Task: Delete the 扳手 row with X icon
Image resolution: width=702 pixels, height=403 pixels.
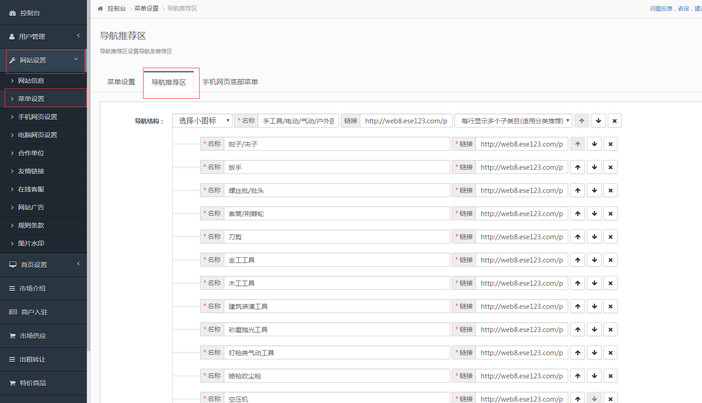Action: click(611, 167)
